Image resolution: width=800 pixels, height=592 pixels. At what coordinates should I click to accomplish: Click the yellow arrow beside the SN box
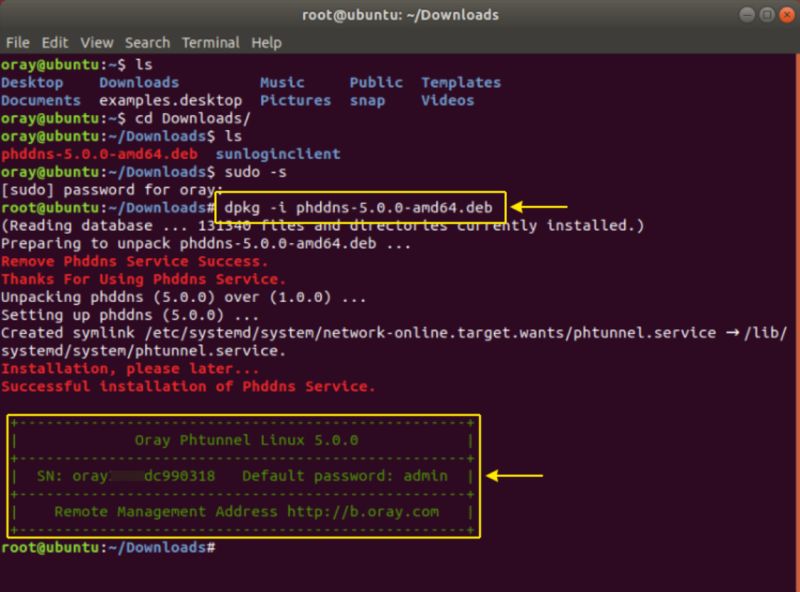click(x=517, y=476)
